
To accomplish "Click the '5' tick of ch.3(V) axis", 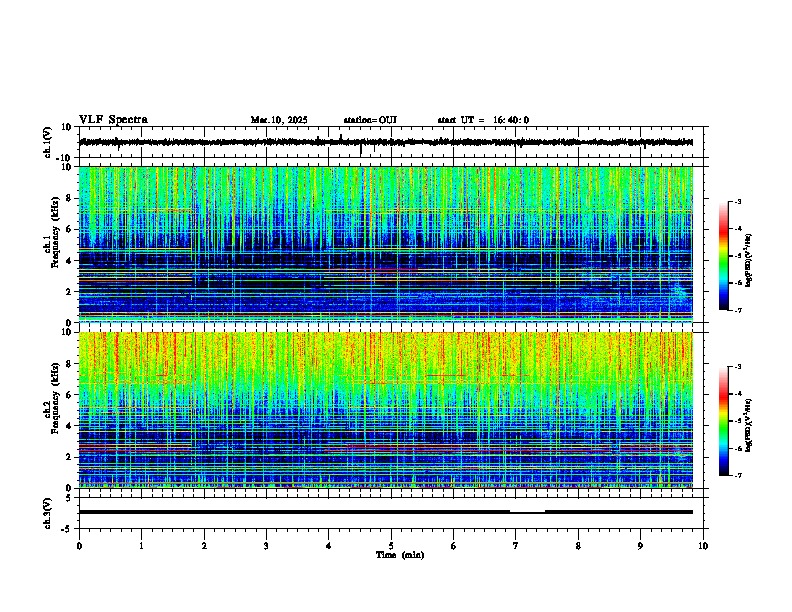I will click(69, 498).
